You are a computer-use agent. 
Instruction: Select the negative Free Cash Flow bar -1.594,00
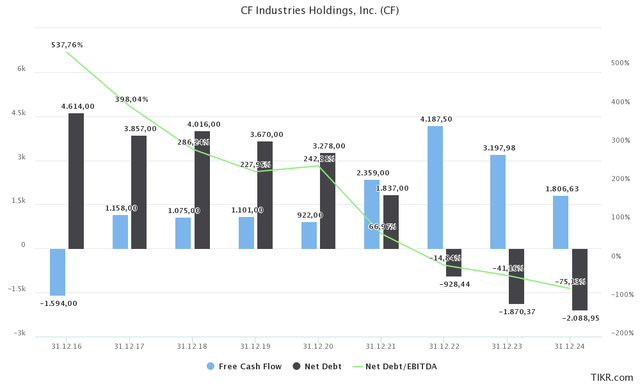point(58,272)
